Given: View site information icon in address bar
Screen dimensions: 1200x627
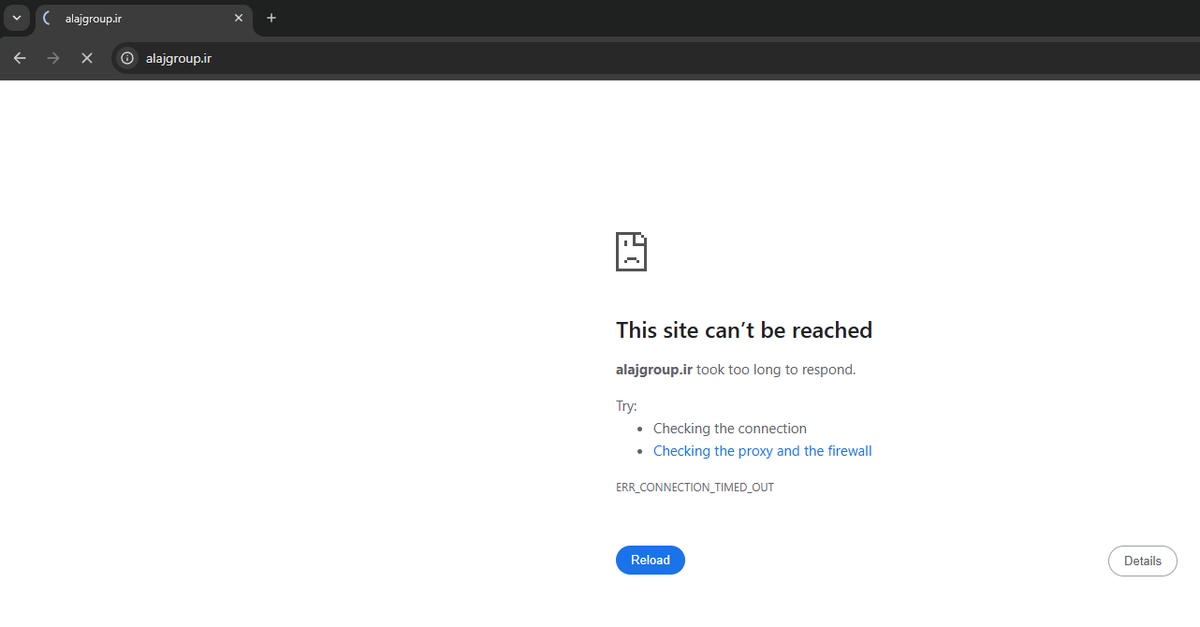Looking at the screenshot, I should coord(127,58).
